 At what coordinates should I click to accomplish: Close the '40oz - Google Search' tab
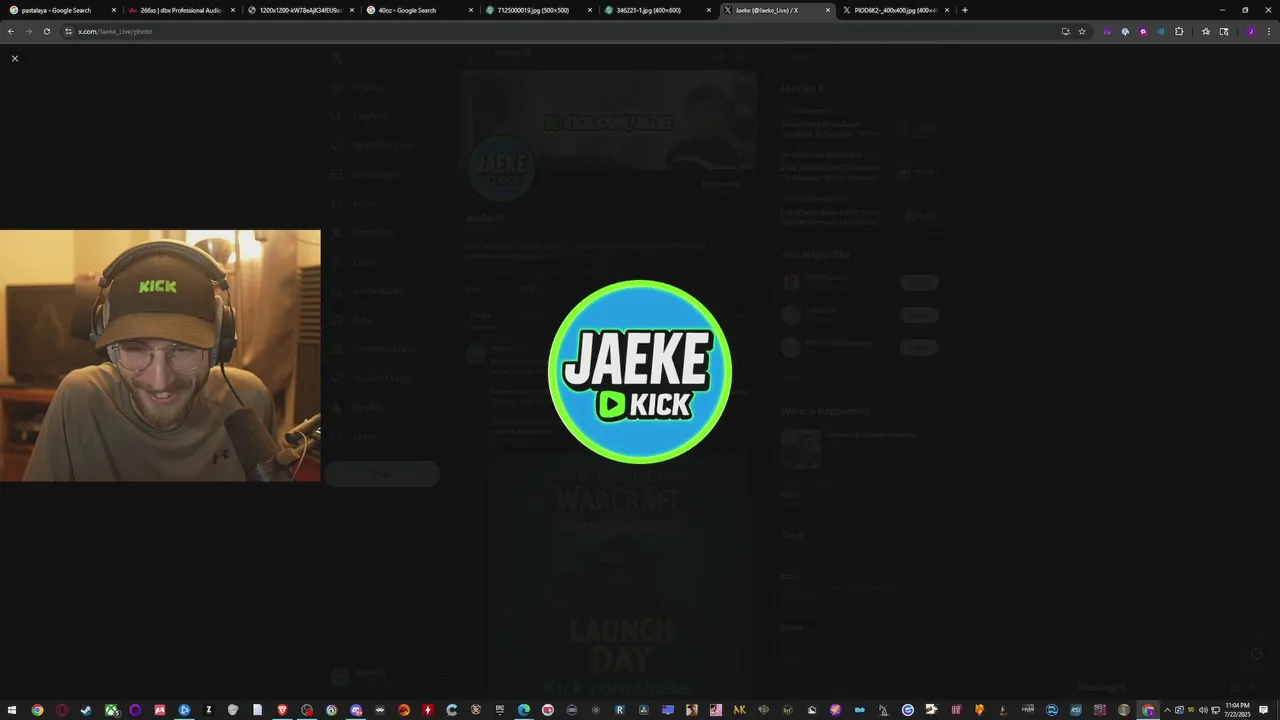tap(471, 10)
